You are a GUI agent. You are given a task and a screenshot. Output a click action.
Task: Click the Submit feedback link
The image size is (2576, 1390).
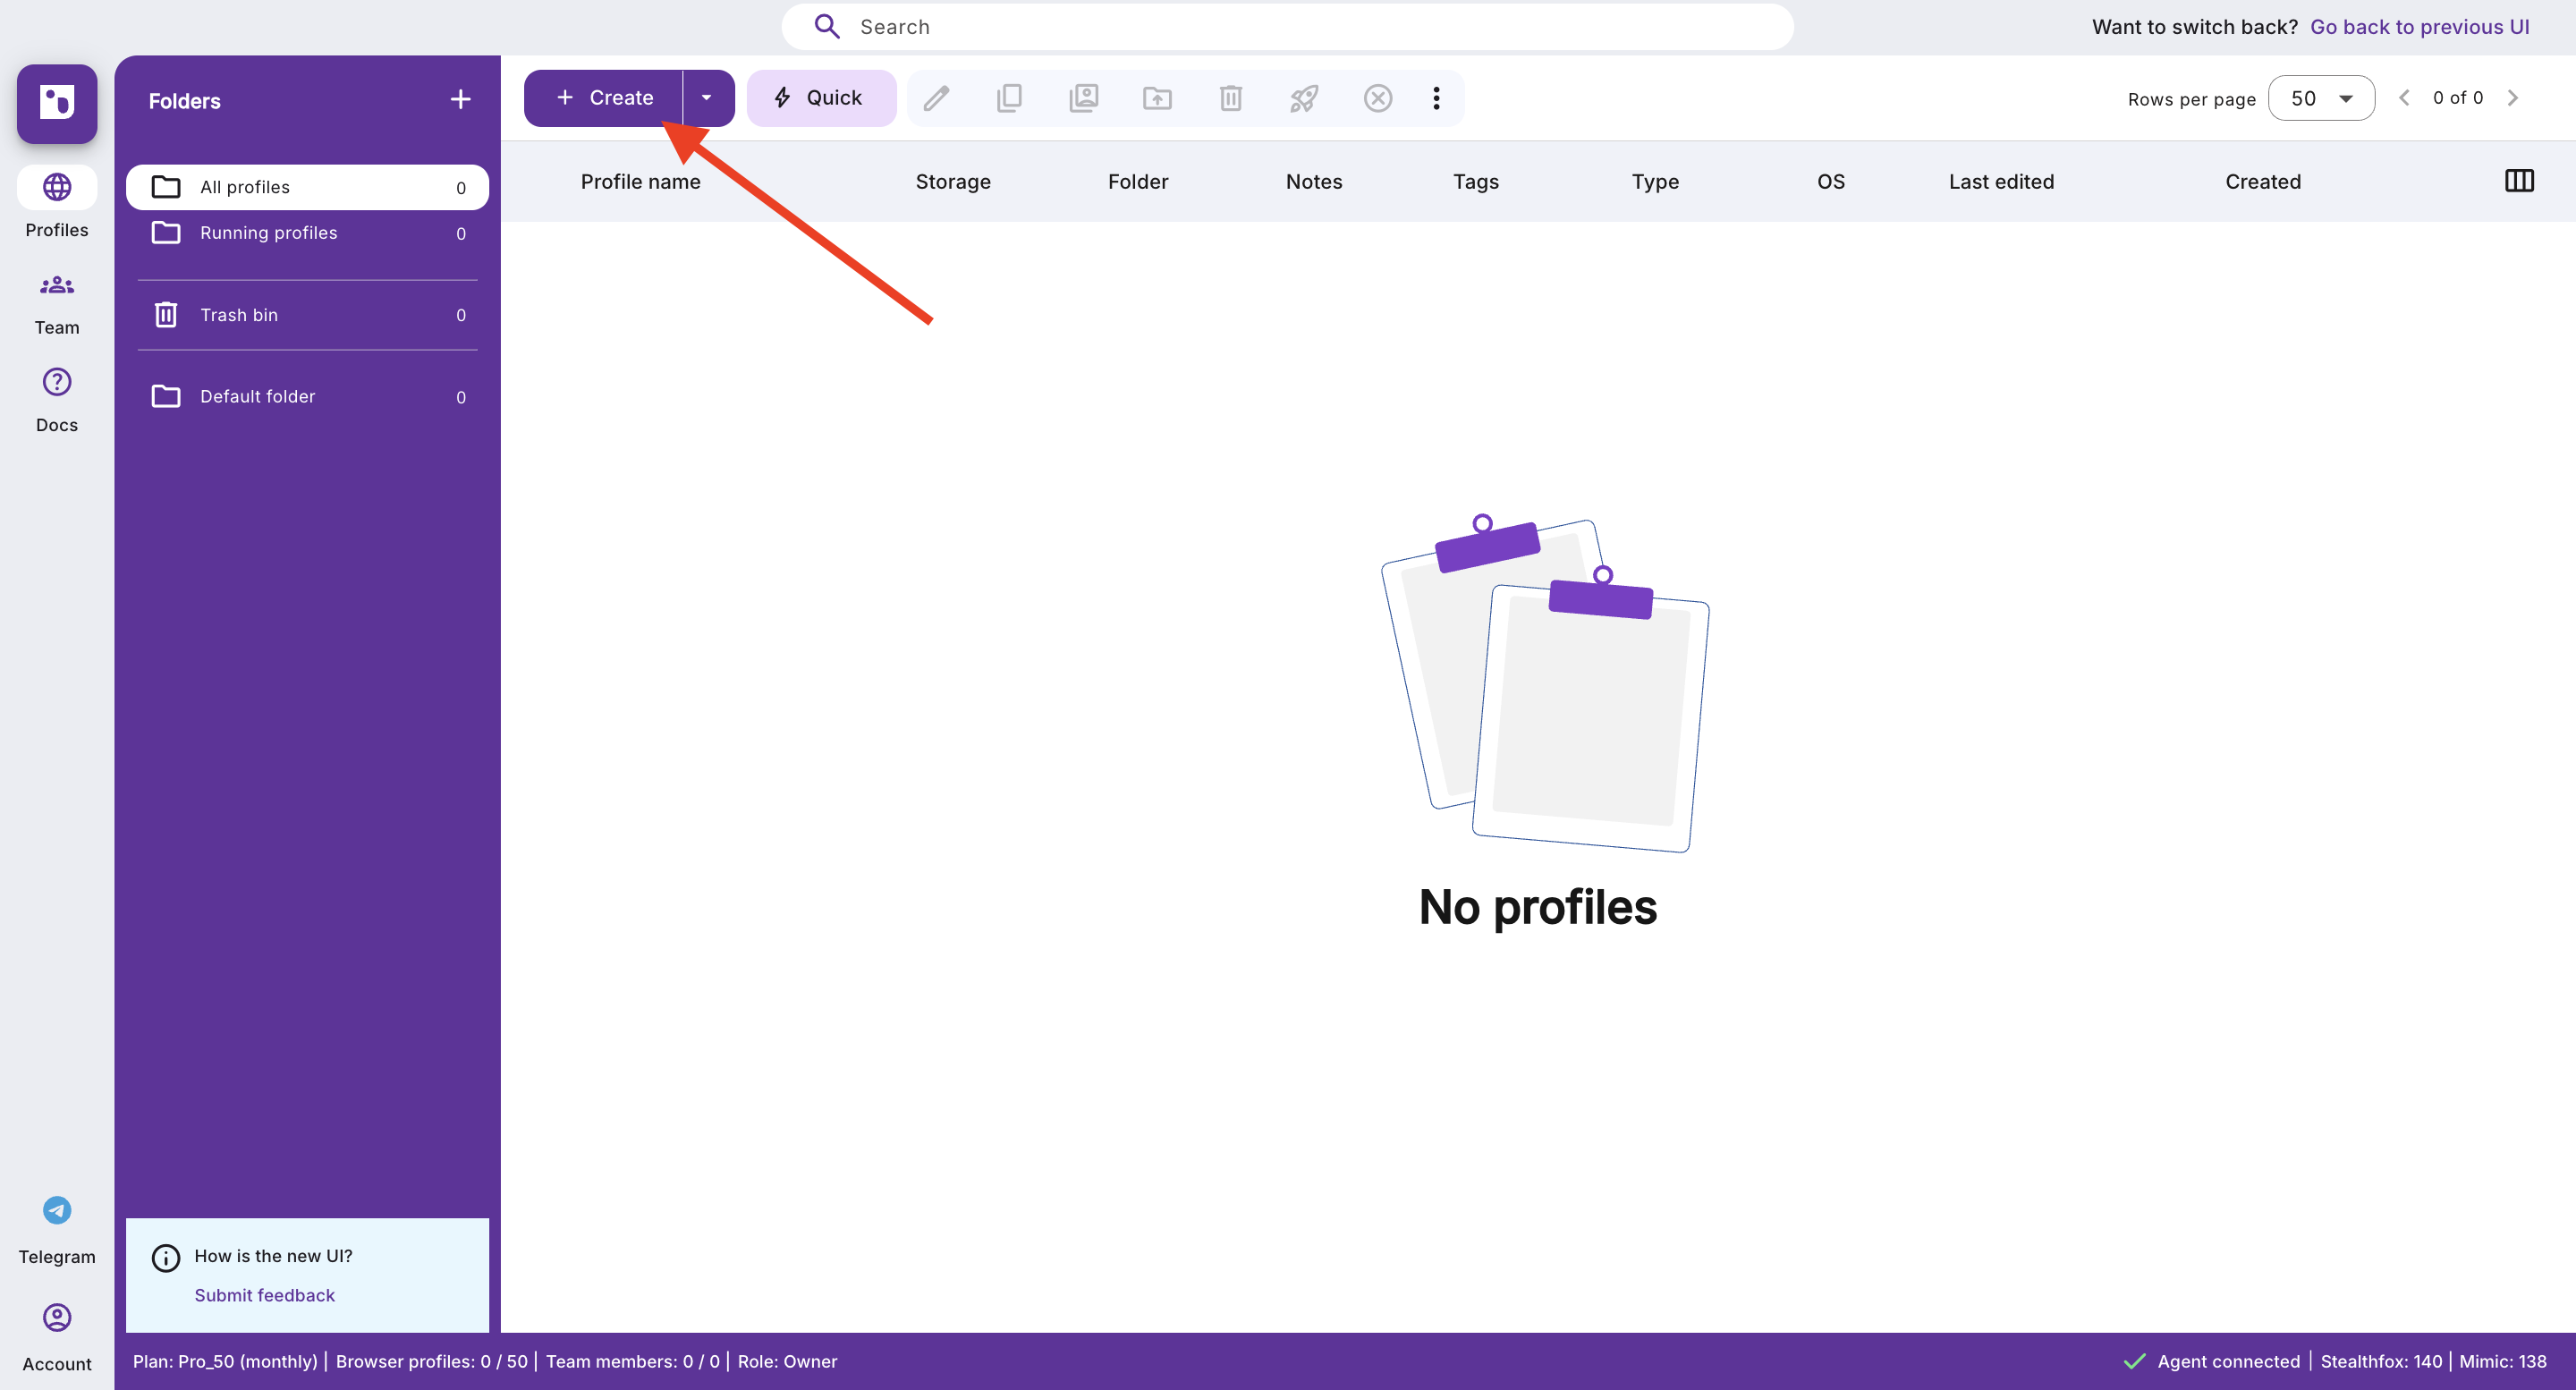(264, 1295)
